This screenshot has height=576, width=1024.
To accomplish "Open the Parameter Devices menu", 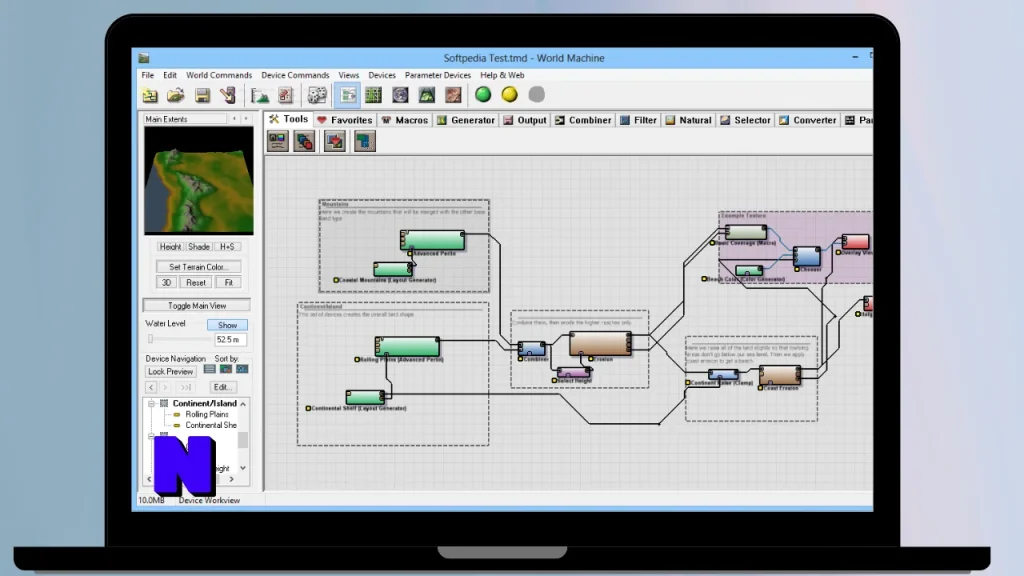I will (x=438, y=75).
